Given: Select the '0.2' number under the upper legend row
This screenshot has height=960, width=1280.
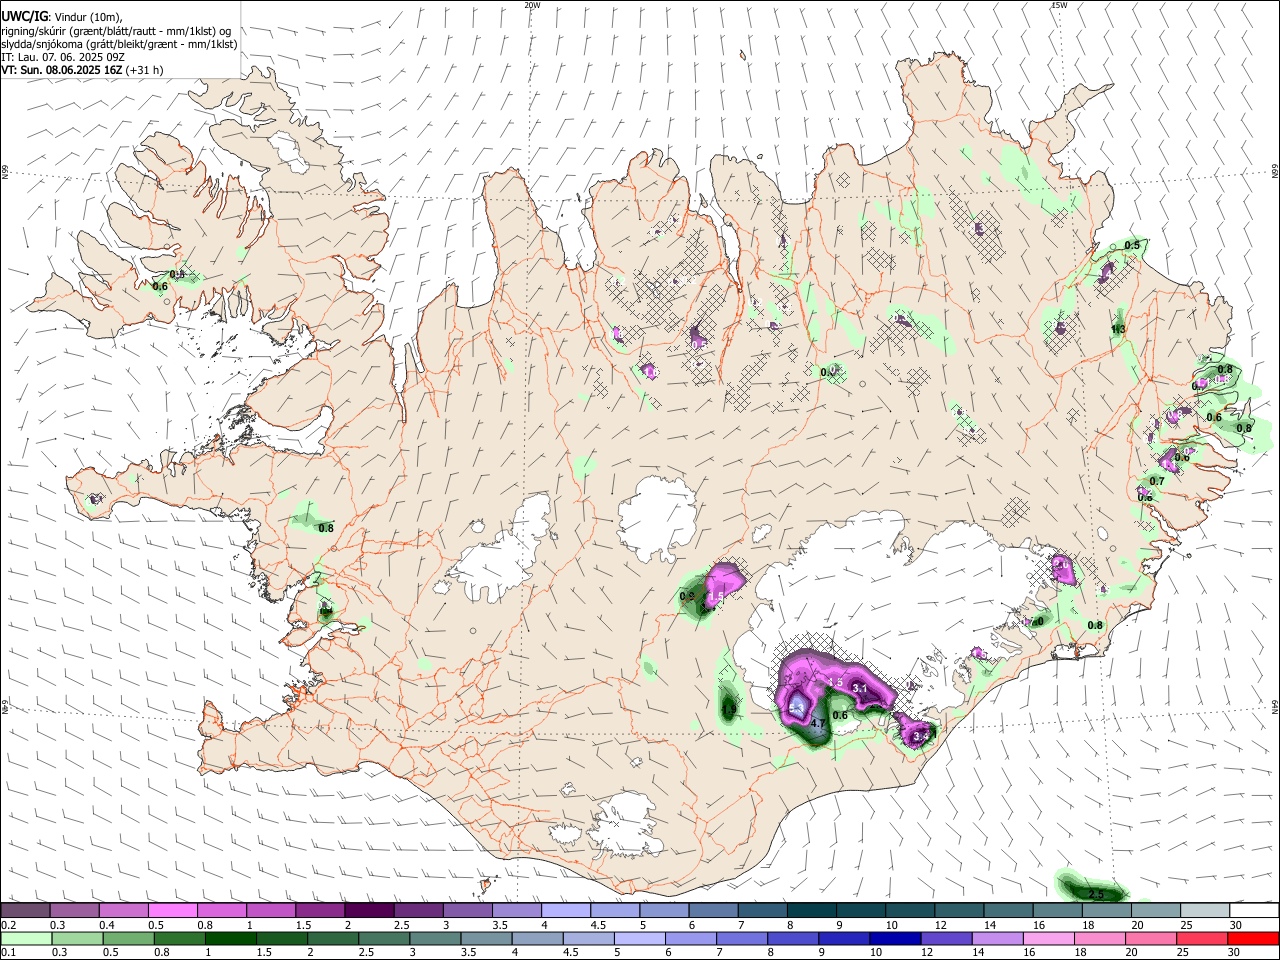Looking at the screenshot, I should pos(8,924).
